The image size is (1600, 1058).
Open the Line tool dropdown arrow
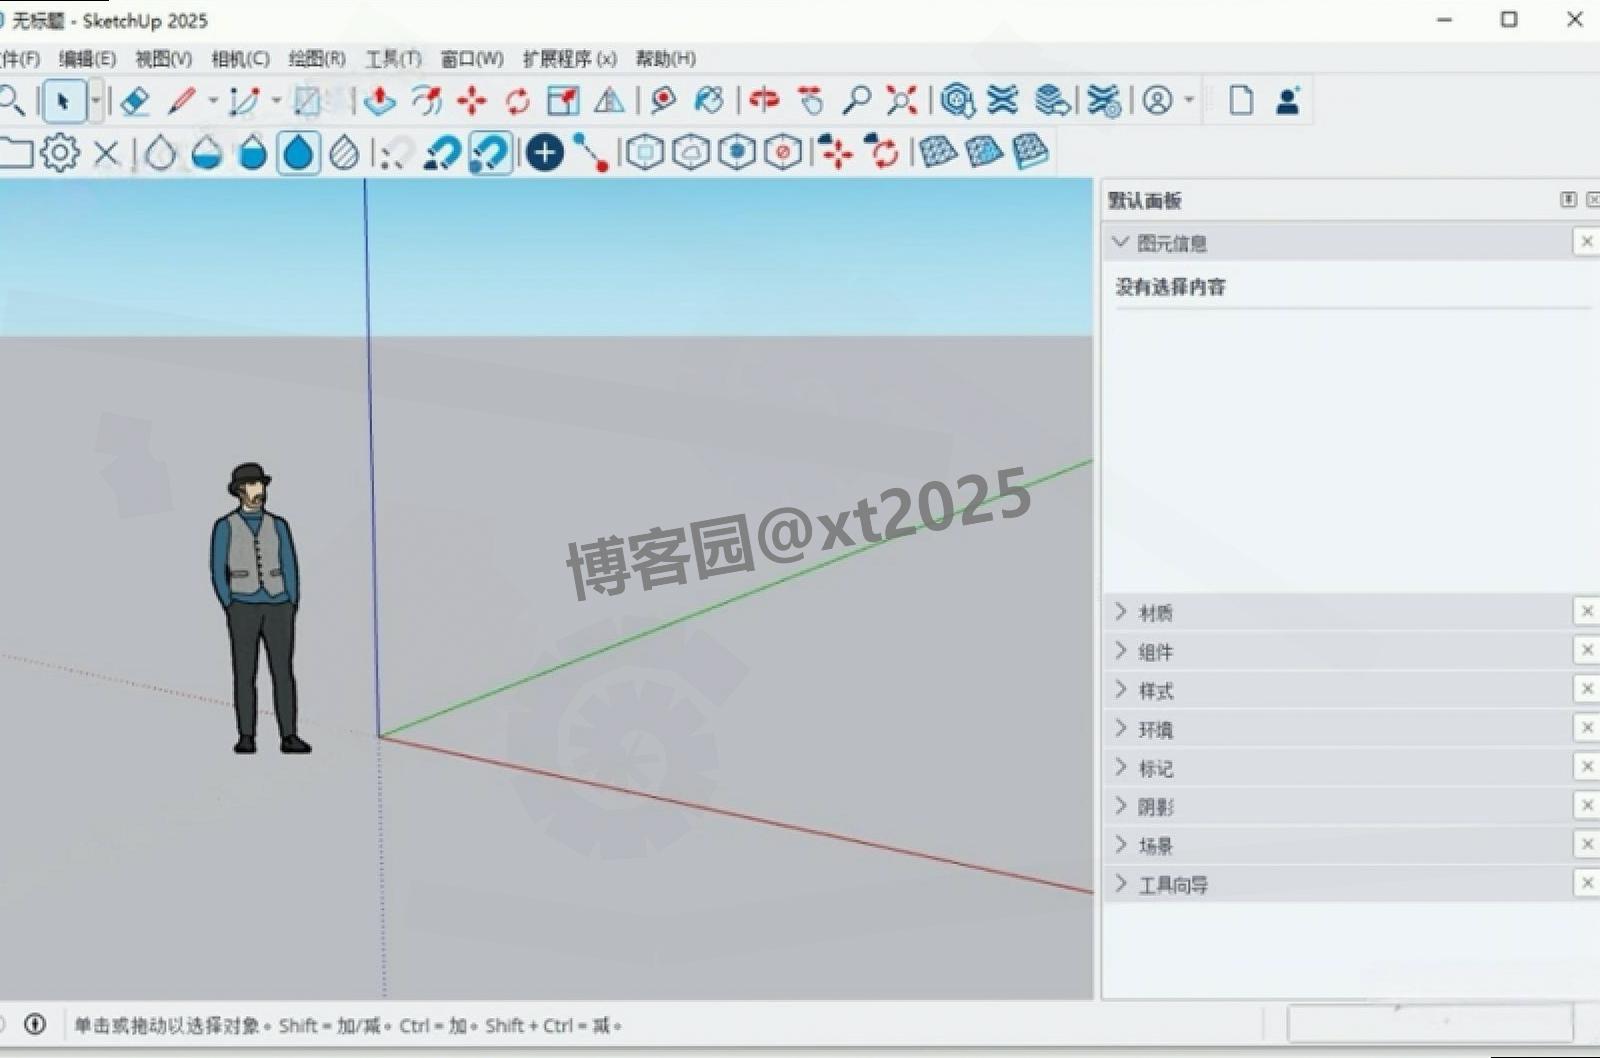212,100
